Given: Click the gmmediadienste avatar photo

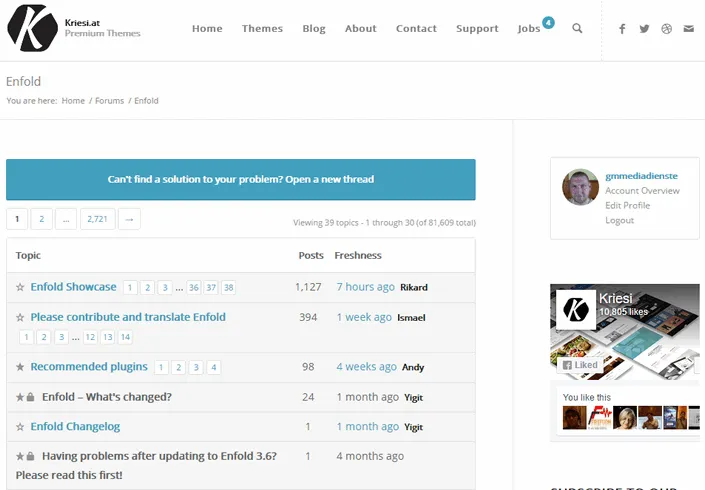Looking at the screenshot, I should pyautogui.click(x=580, y=187).
